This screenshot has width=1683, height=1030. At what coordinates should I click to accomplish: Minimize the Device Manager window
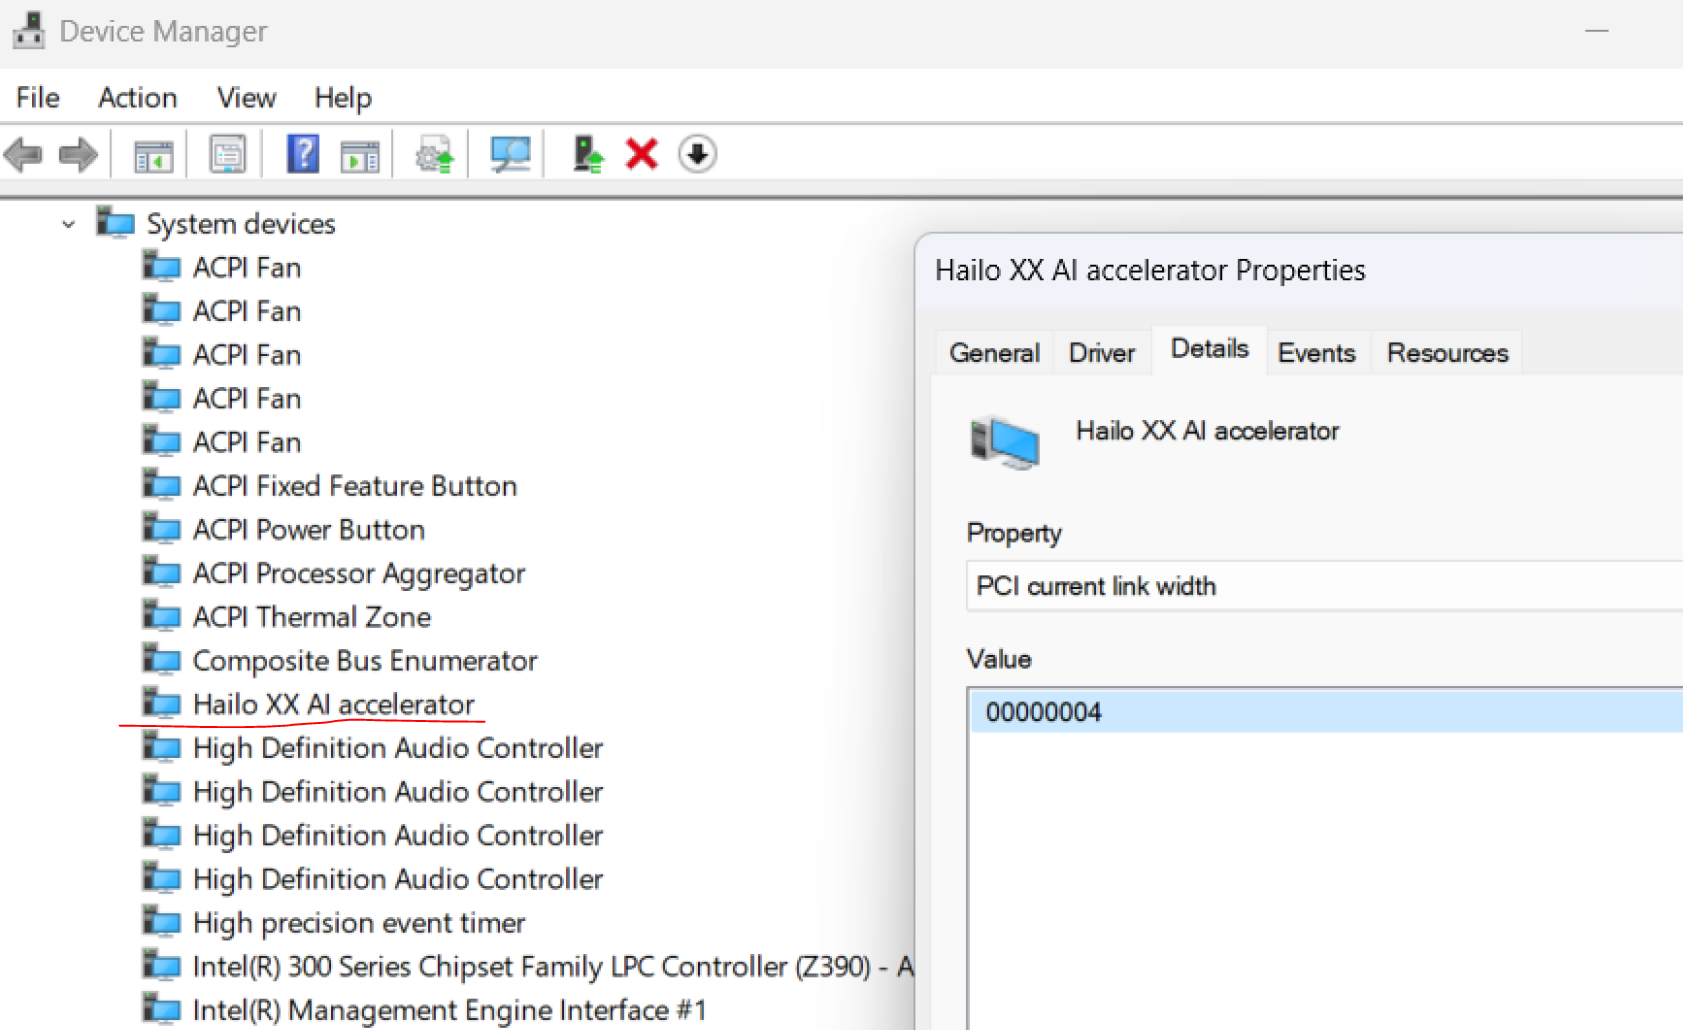pos(1596,31)
